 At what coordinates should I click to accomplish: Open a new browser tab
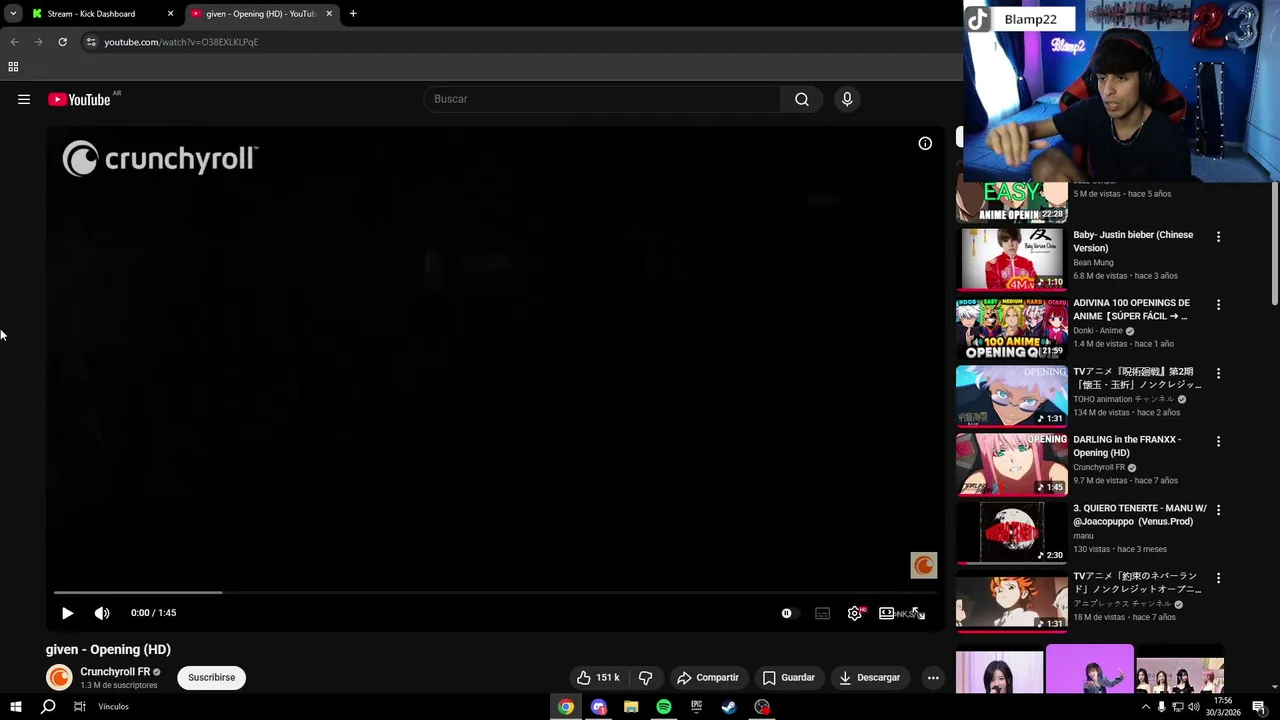[353, 14]
